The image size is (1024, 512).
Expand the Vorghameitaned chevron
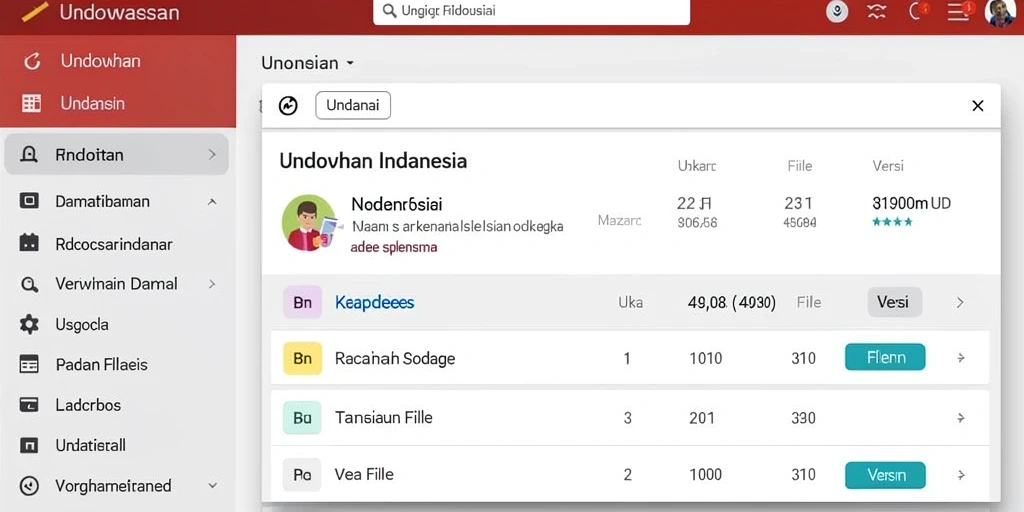click(212, 486)
